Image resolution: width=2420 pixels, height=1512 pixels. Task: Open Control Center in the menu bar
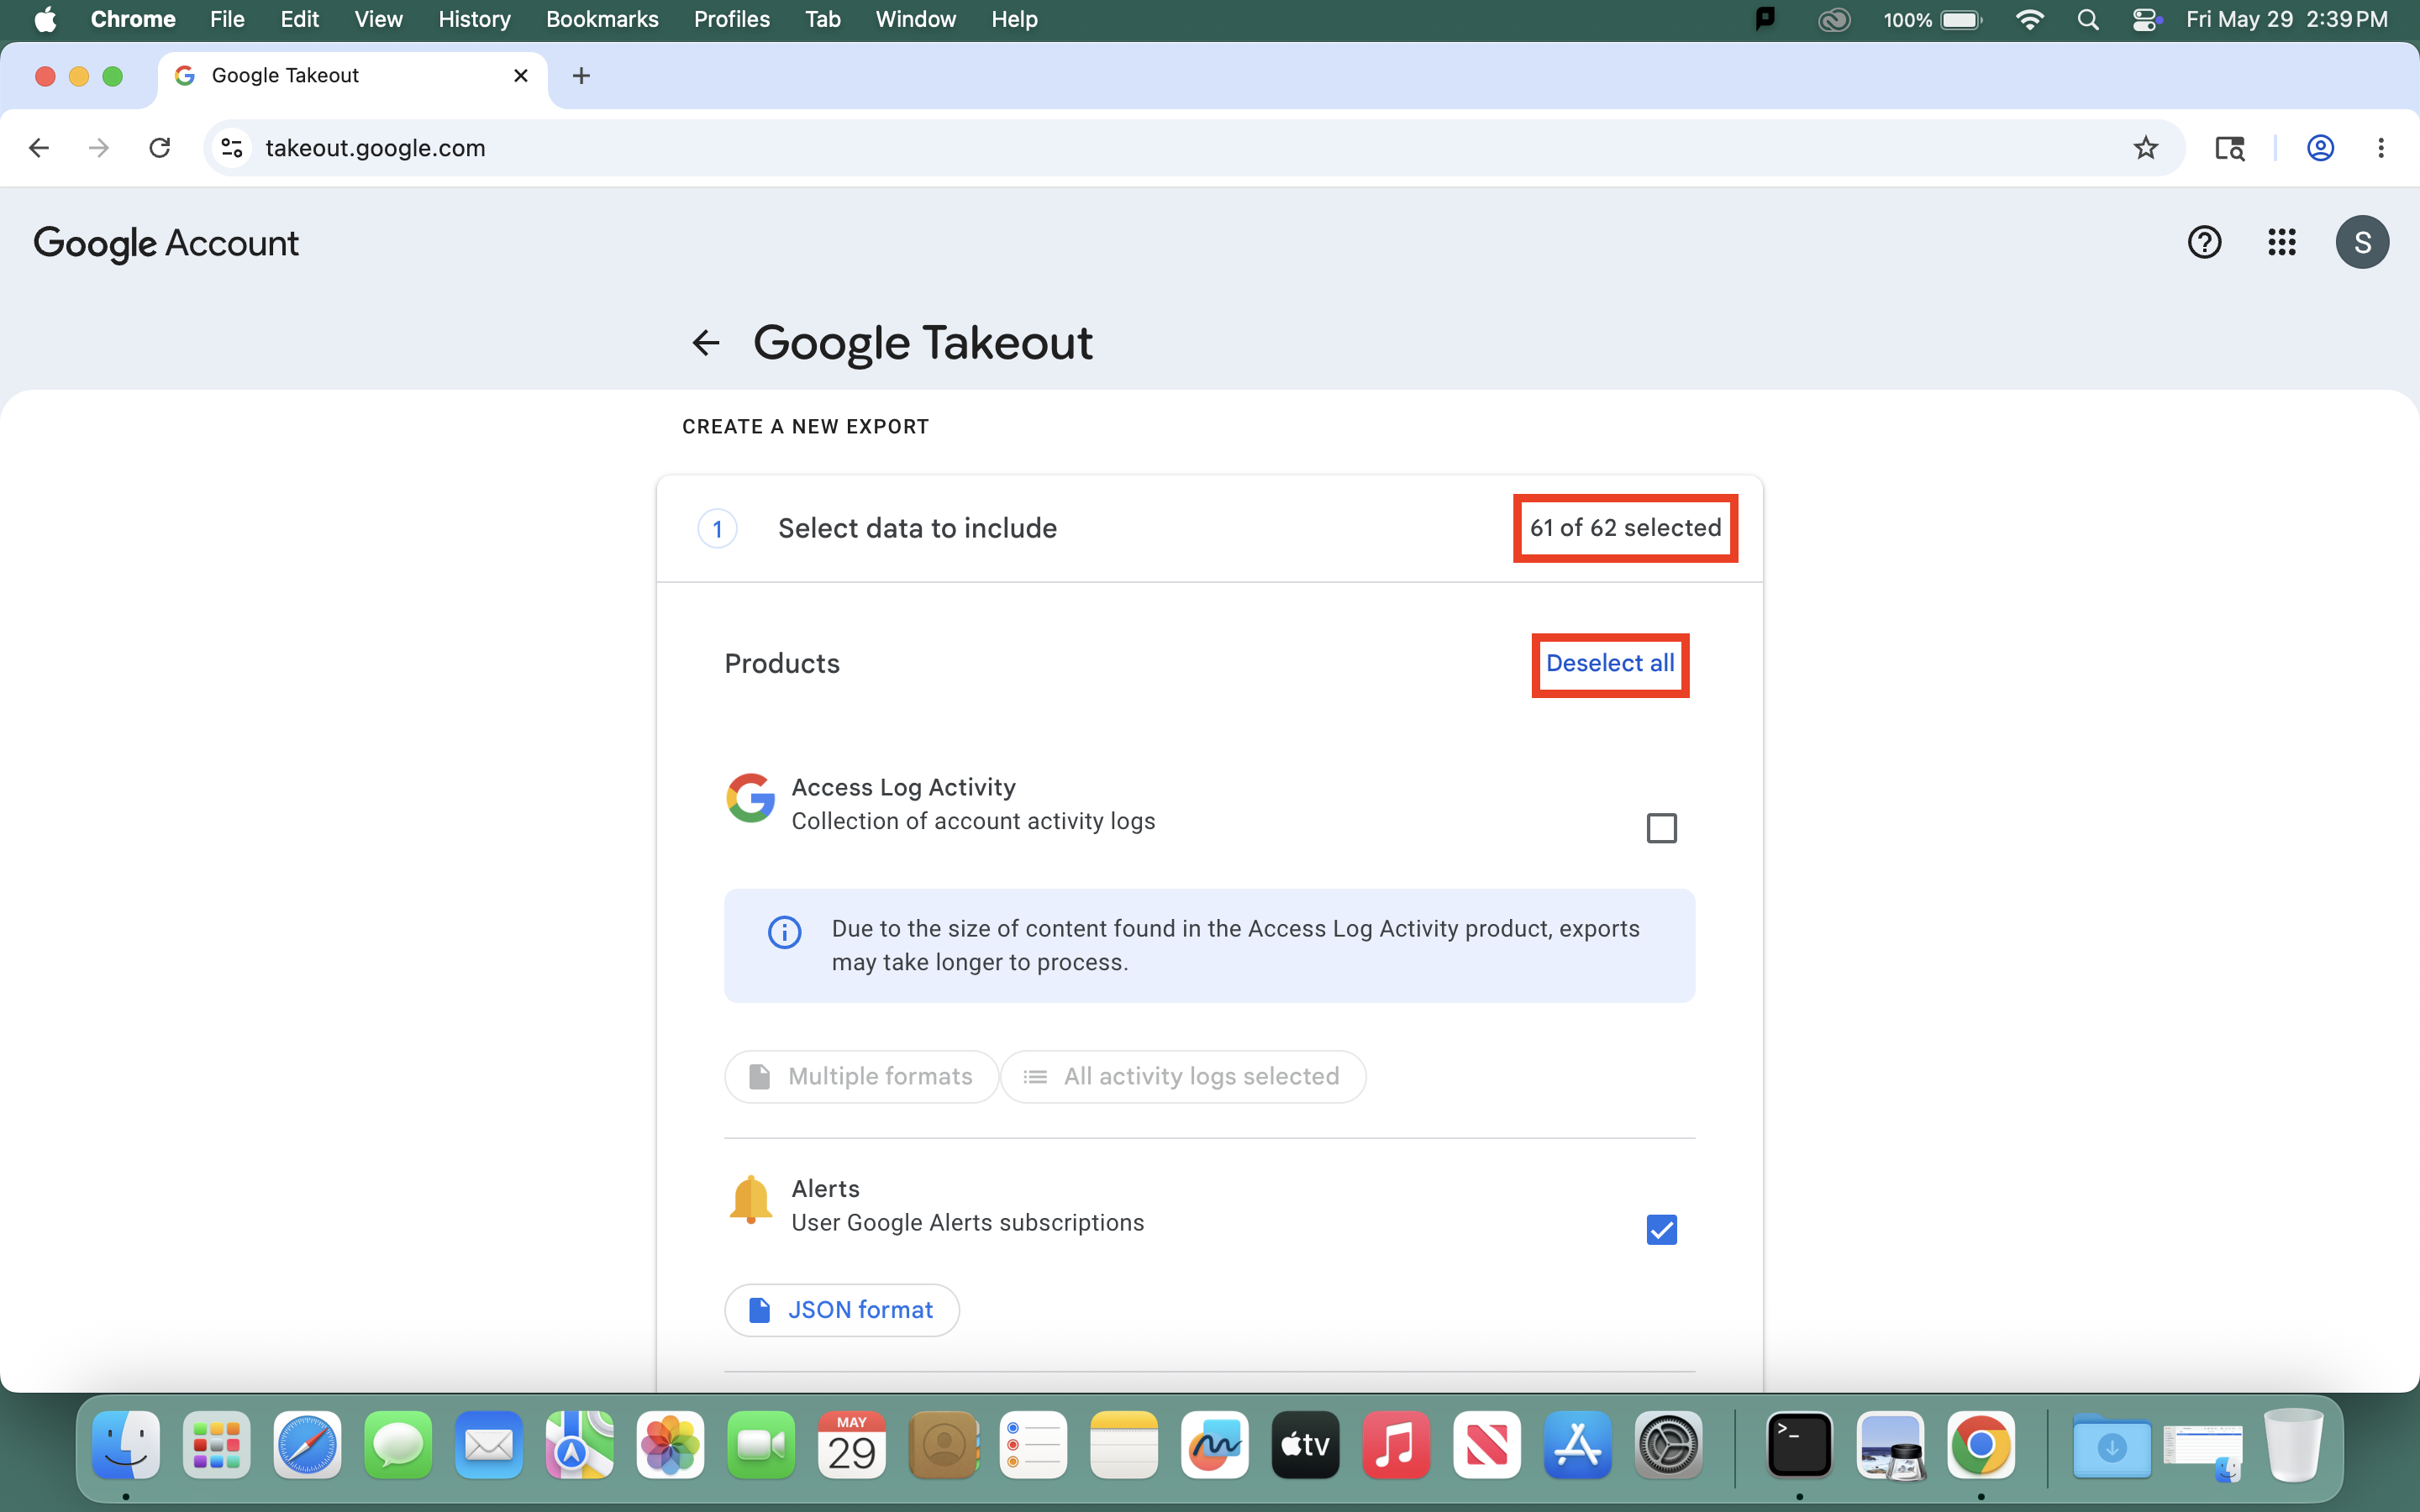[2146, 20]
